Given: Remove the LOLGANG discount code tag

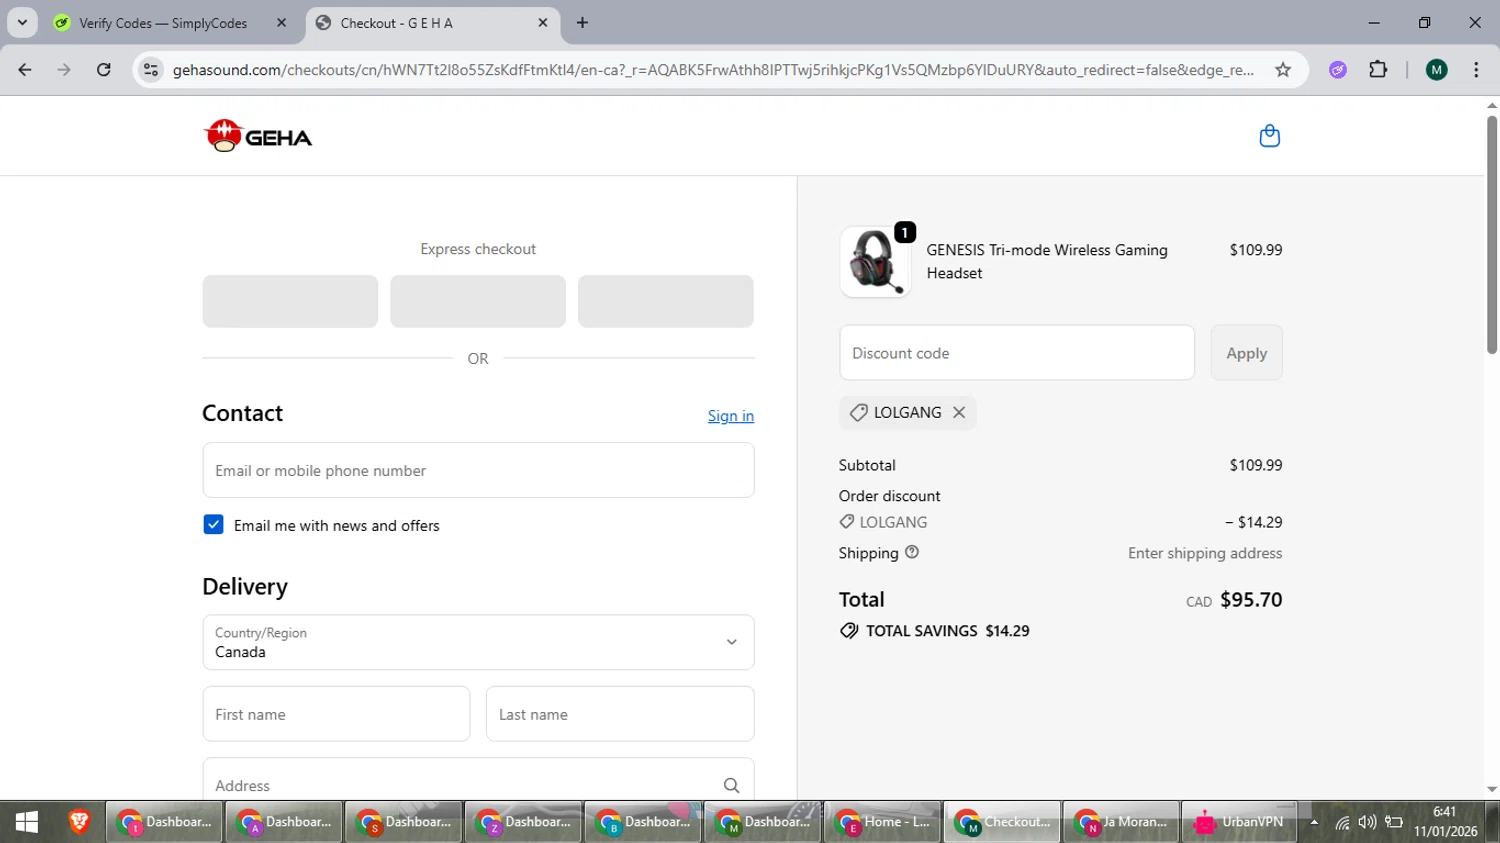Looking at the screenshot, I should point(959,412).
